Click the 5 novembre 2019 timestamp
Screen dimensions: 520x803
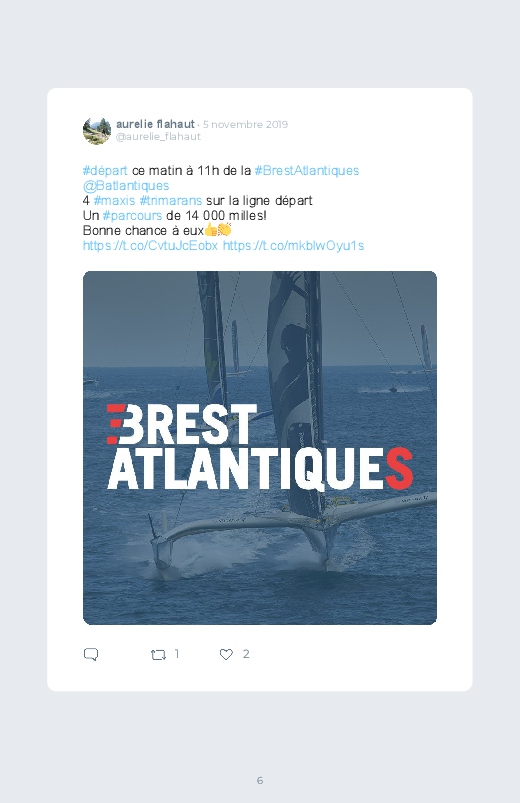[x=245, y=124]
